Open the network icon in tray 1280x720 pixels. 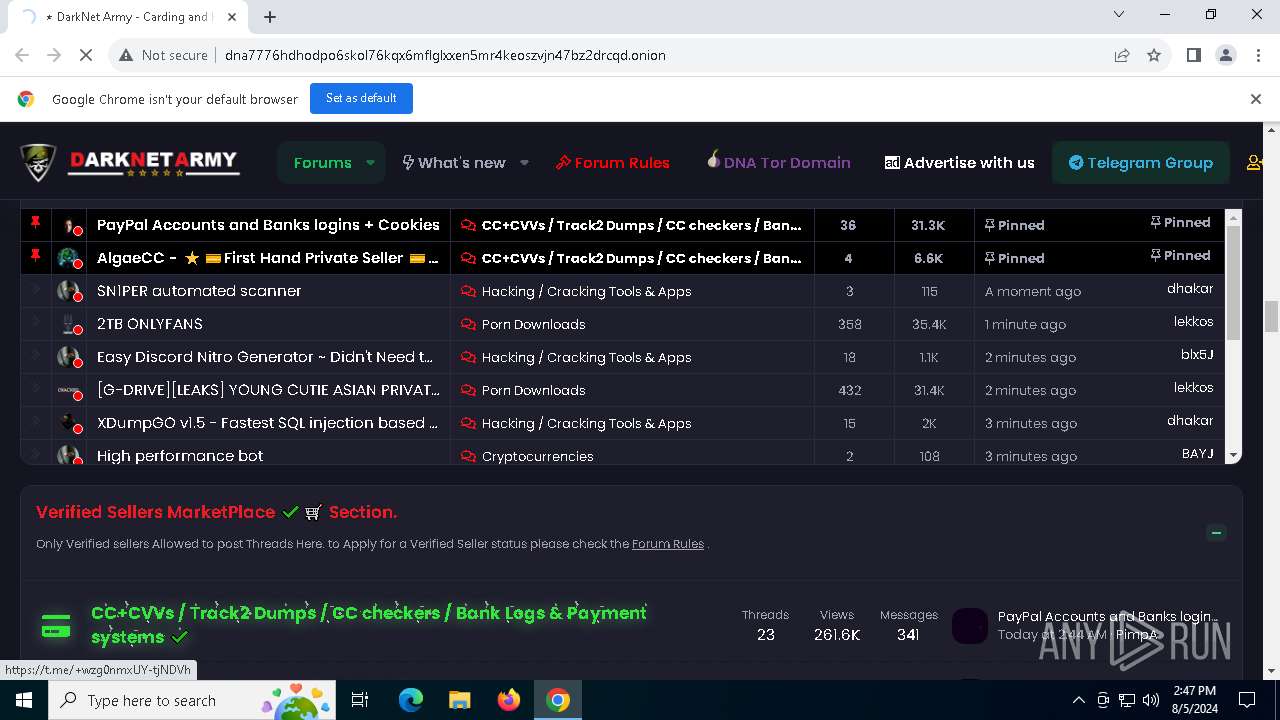click(1127, 700)
